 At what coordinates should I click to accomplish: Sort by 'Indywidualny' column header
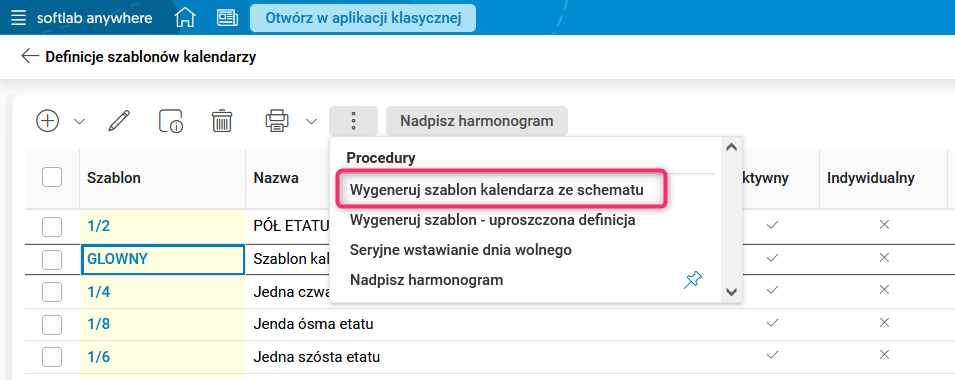click(x=871, y=178)
